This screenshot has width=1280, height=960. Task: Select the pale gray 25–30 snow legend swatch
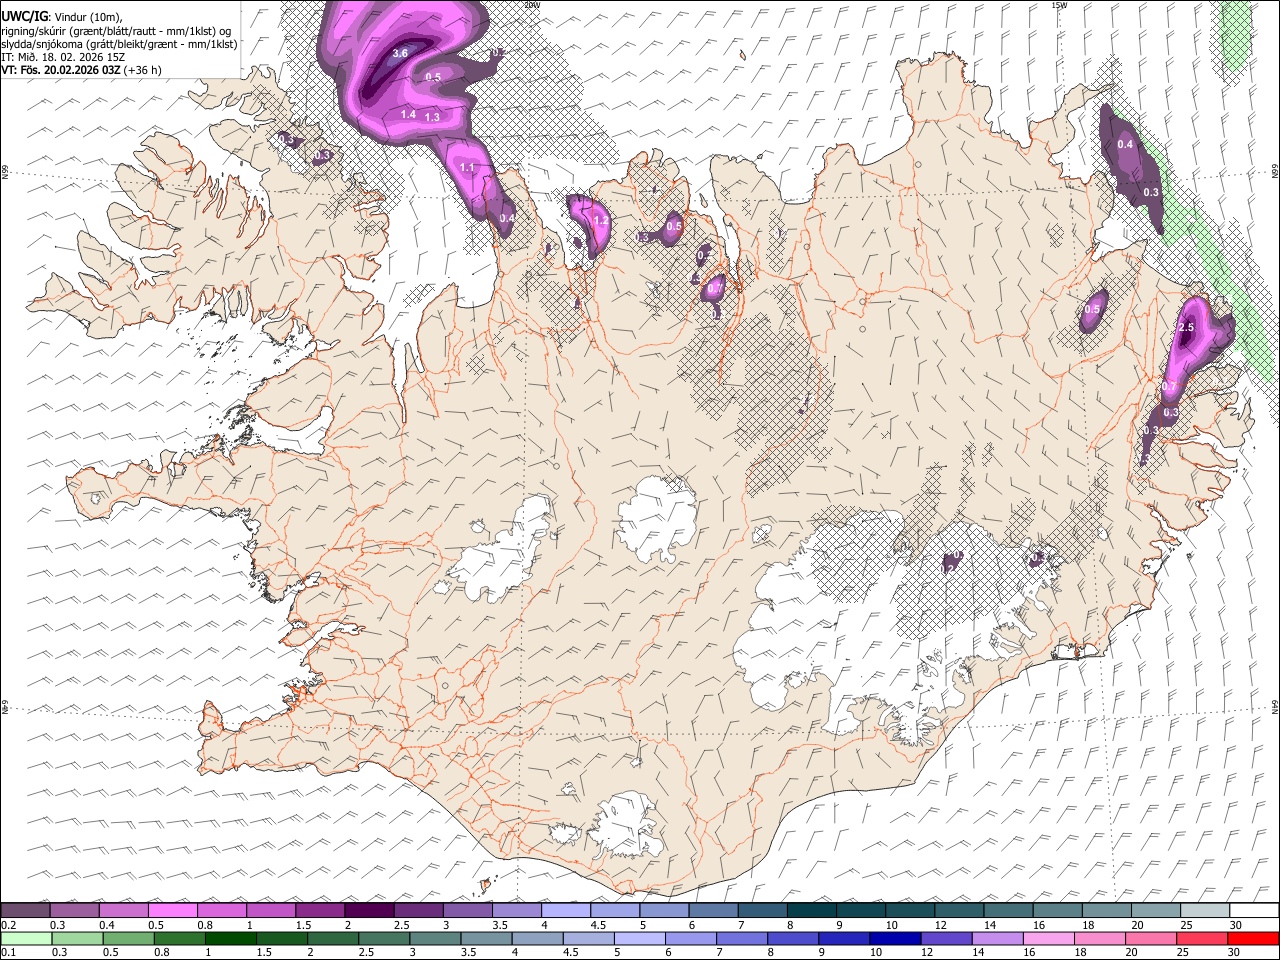click(1206, 911)
